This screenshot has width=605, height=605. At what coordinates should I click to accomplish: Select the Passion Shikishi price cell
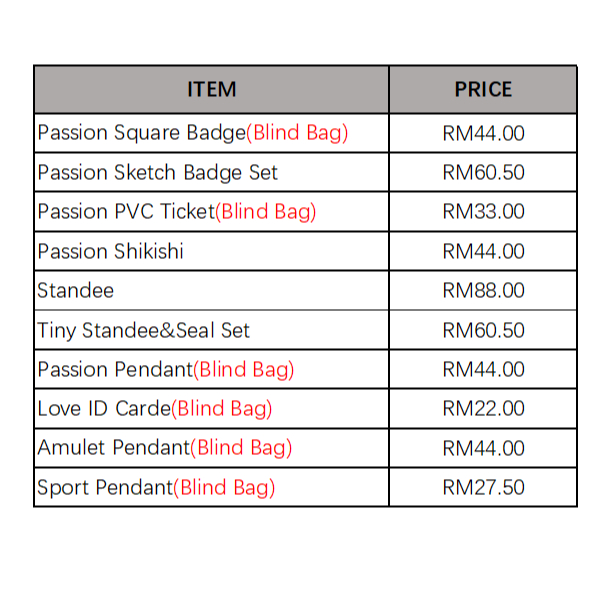(x=483, y=251)
